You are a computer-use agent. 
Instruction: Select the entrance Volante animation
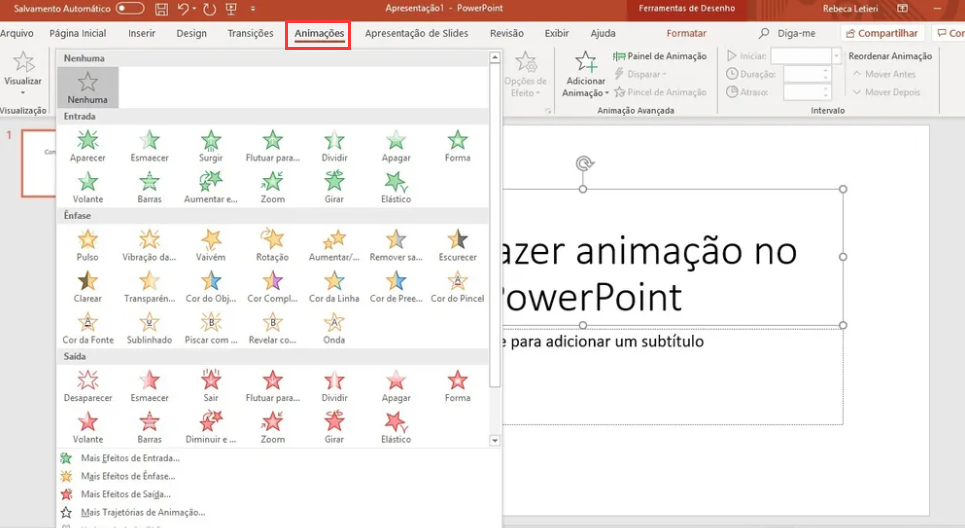coord(87,188)
